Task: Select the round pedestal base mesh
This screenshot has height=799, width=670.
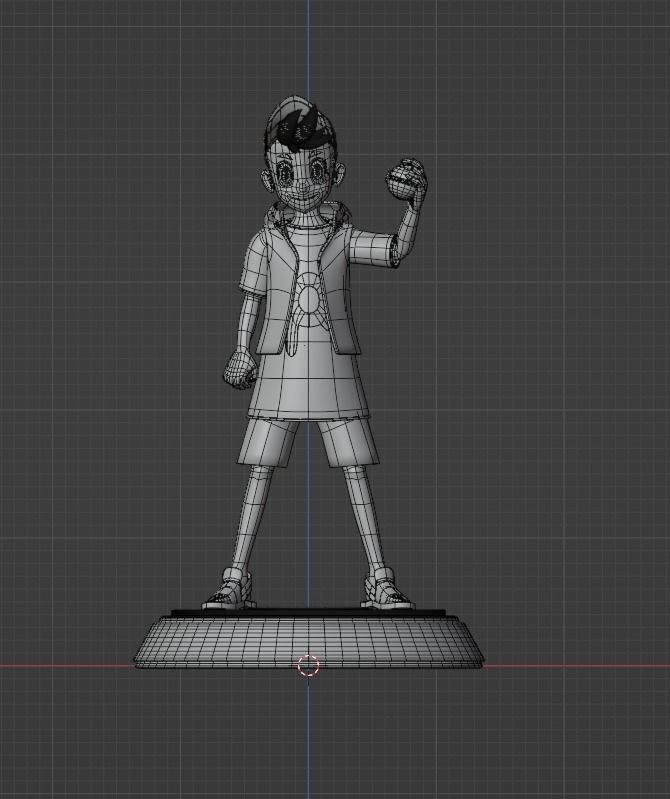Action: [x=309, y=640]
